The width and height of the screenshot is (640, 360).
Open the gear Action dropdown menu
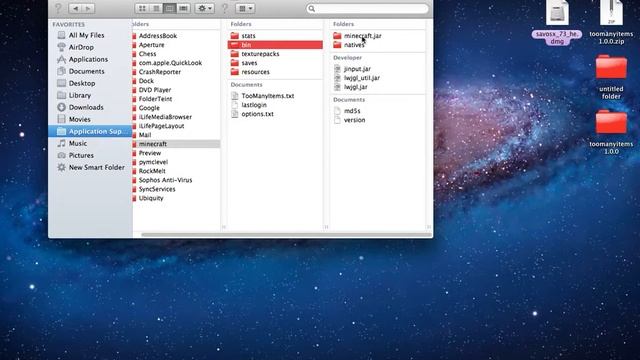click(x=204, y=8)
